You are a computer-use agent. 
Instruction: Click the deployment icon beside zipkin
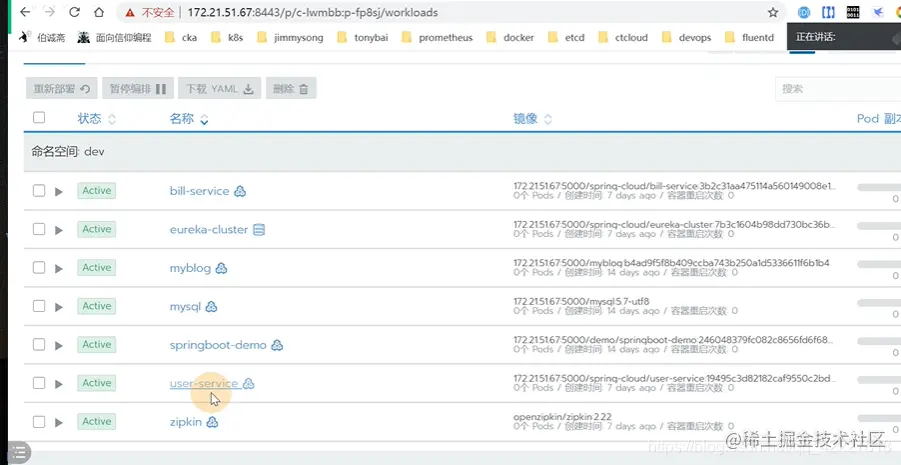tap(212, 422)
